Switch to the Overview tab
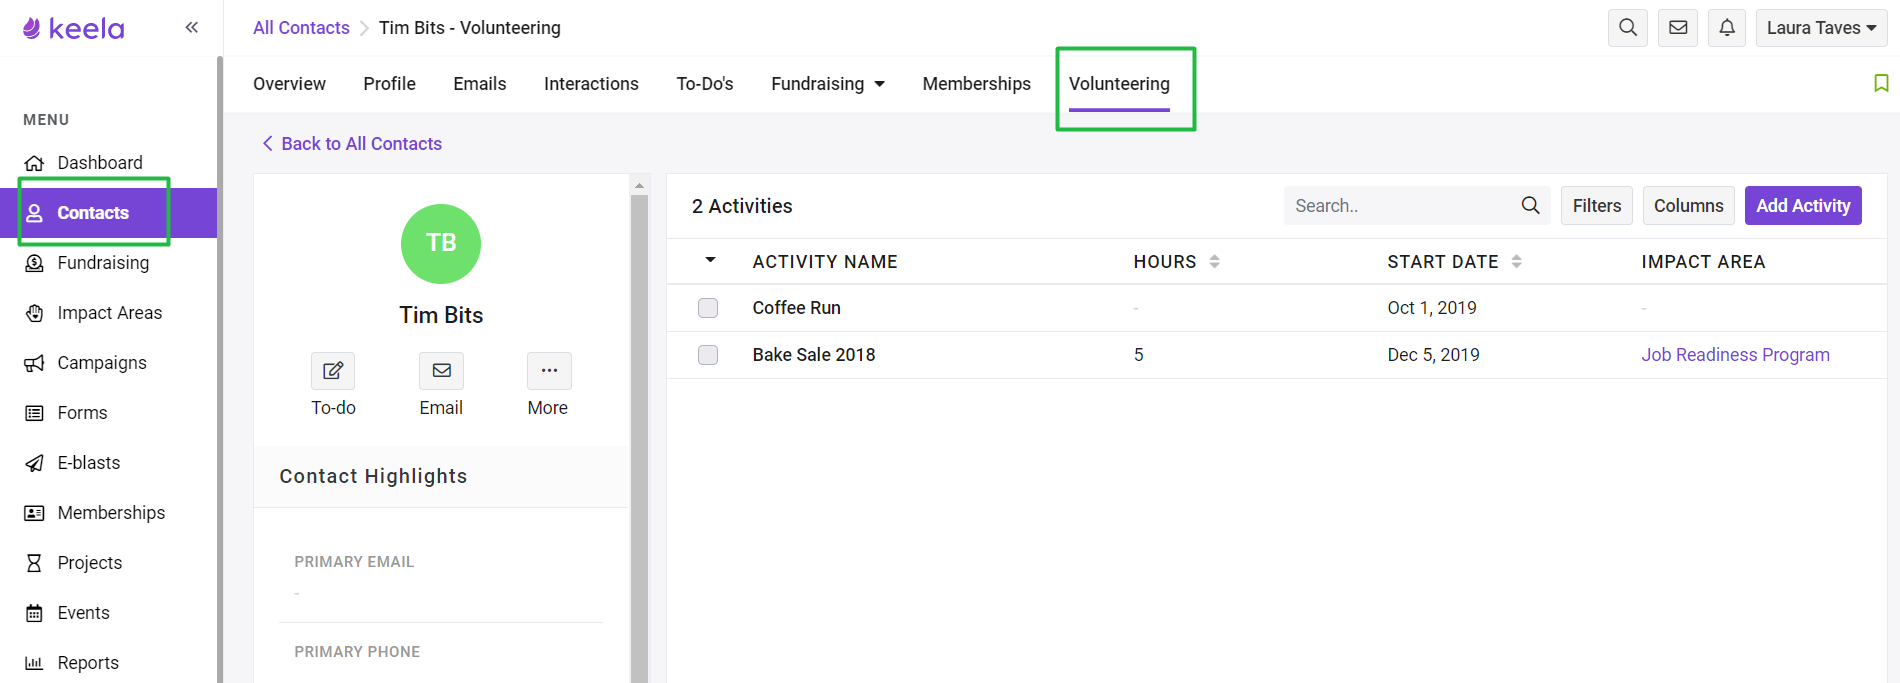Screen dimensions: 1900x683 click(289, 84)
